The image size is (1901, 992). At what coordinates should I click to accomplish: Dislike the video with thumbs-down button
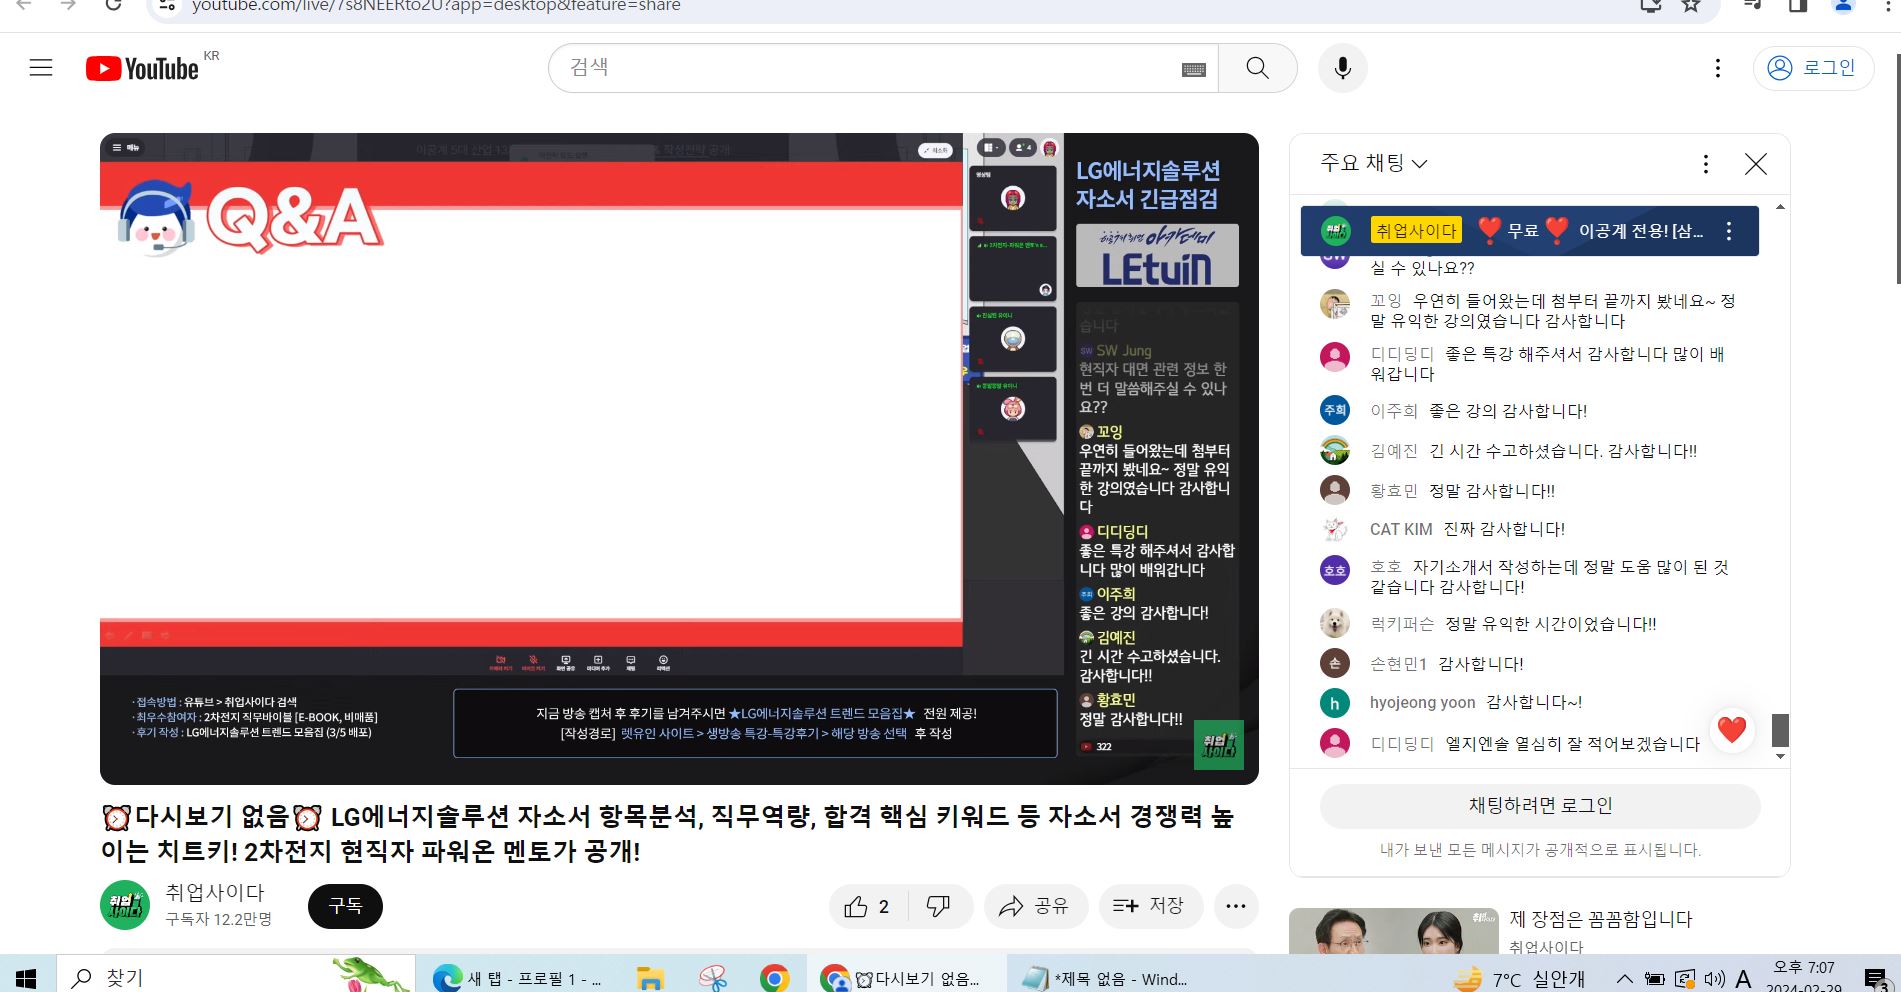[x=939, y=906]
